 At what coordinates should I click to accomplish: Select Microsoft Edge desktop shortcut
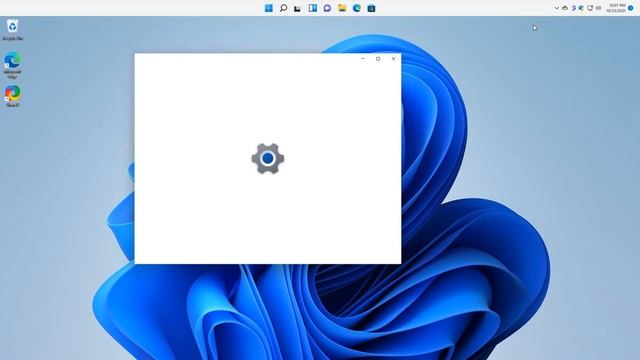(x=13, y=65)
